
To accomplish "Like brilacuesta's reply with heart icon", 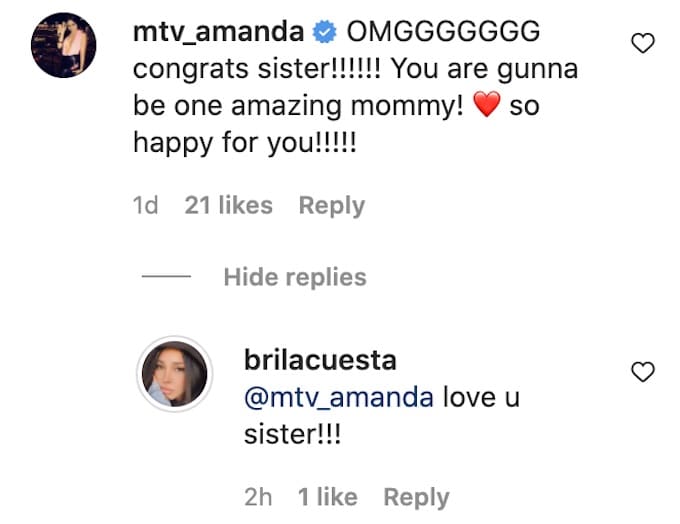I will coord(645,373).
